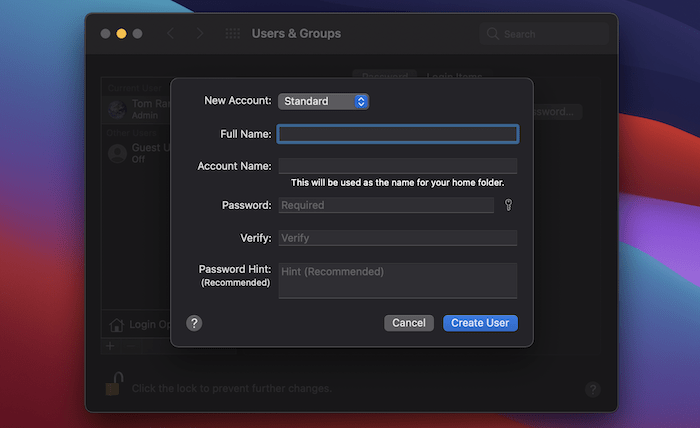Click the Verify password field
Screen dimensions: 700x428
pos(398,238)
